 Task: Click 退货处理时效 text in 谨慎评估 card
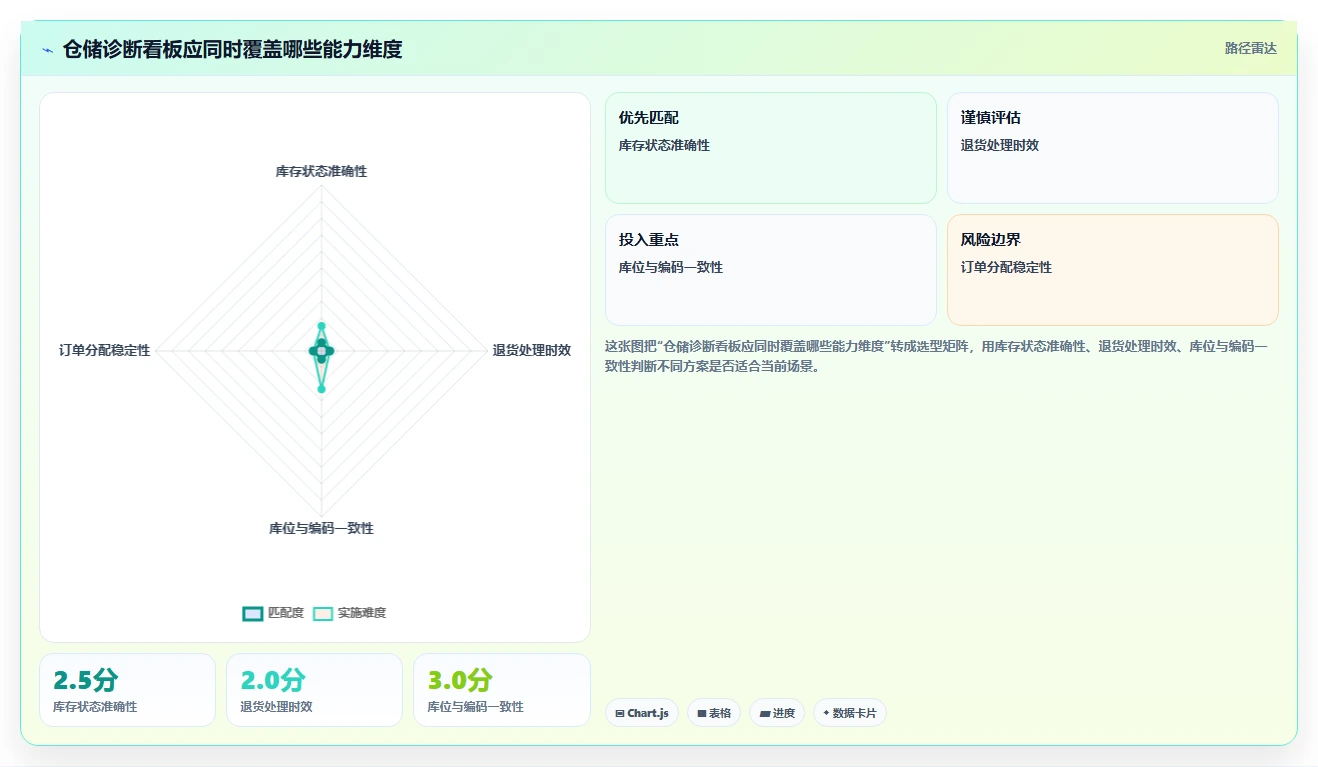click(x=1000, y=145)
